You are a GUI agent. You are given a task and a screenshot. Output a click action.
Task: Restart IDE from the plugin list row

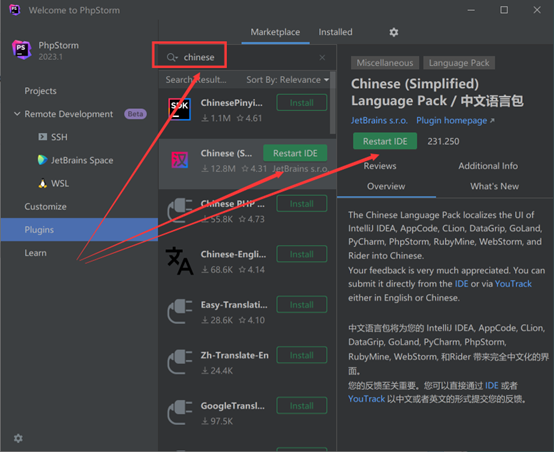coord(295,153)
